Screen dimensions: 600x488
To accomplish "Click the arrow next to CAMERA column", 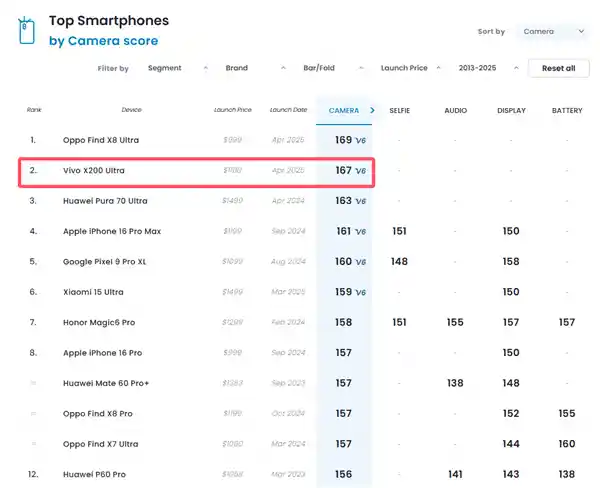I will tap(372, 110).
